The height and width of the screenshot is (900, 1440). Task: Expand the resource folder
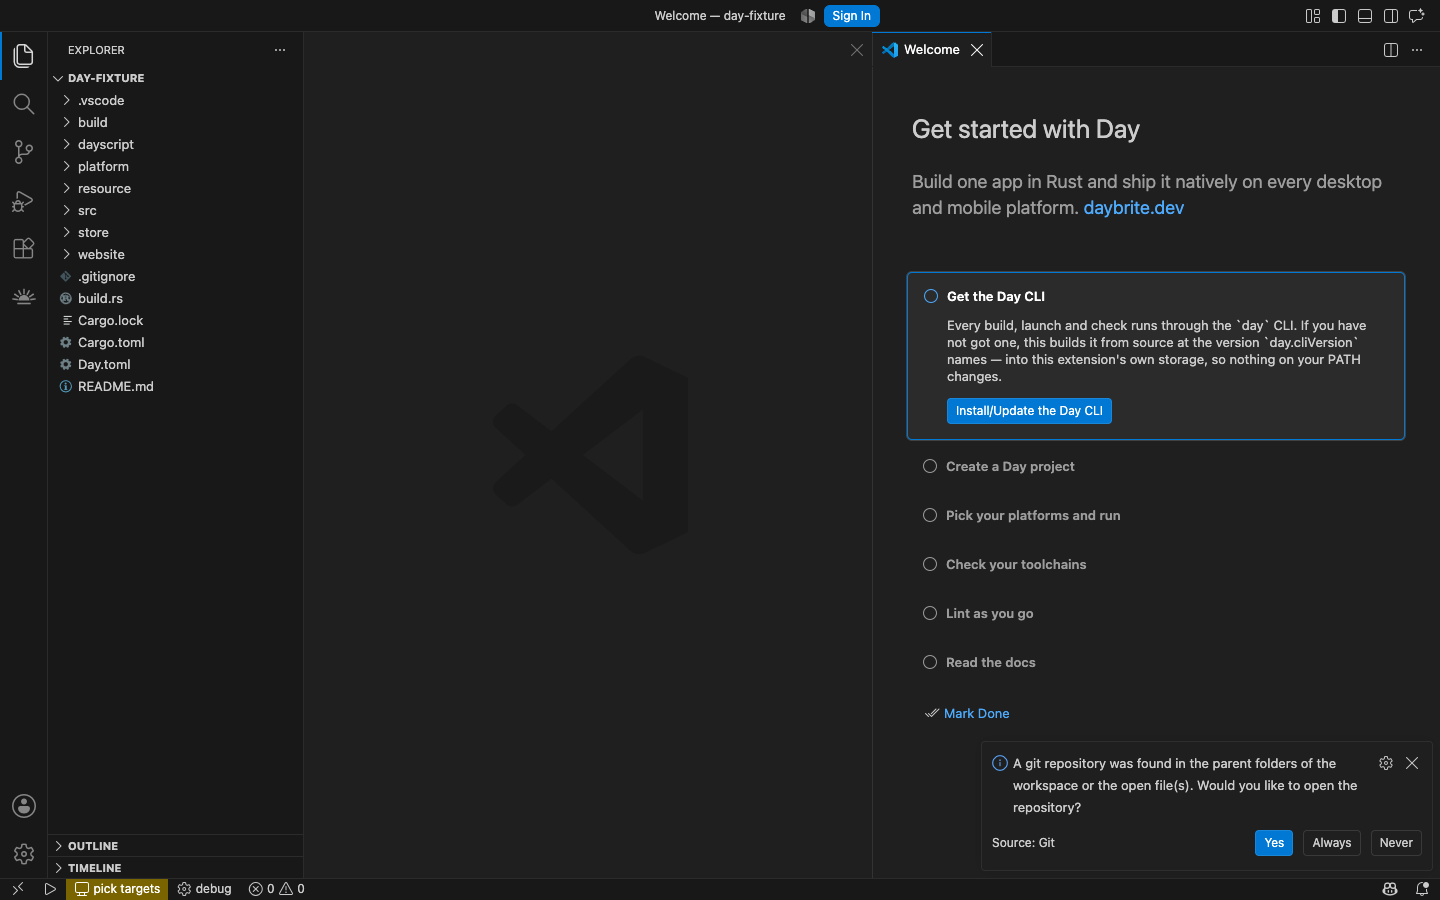pyautogui.click(x=175, y=188)
